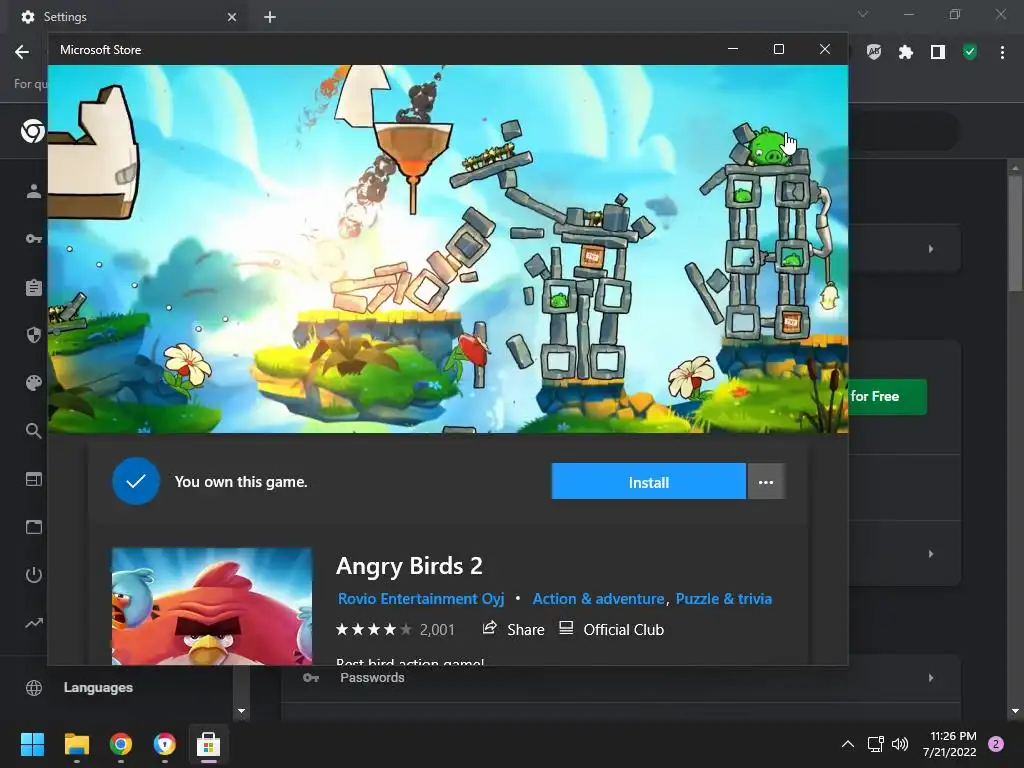Image resolution: width=1024 pixels, height=768 pixels.
Task: Open the On startup power icon
Action: tap(34, 575)
